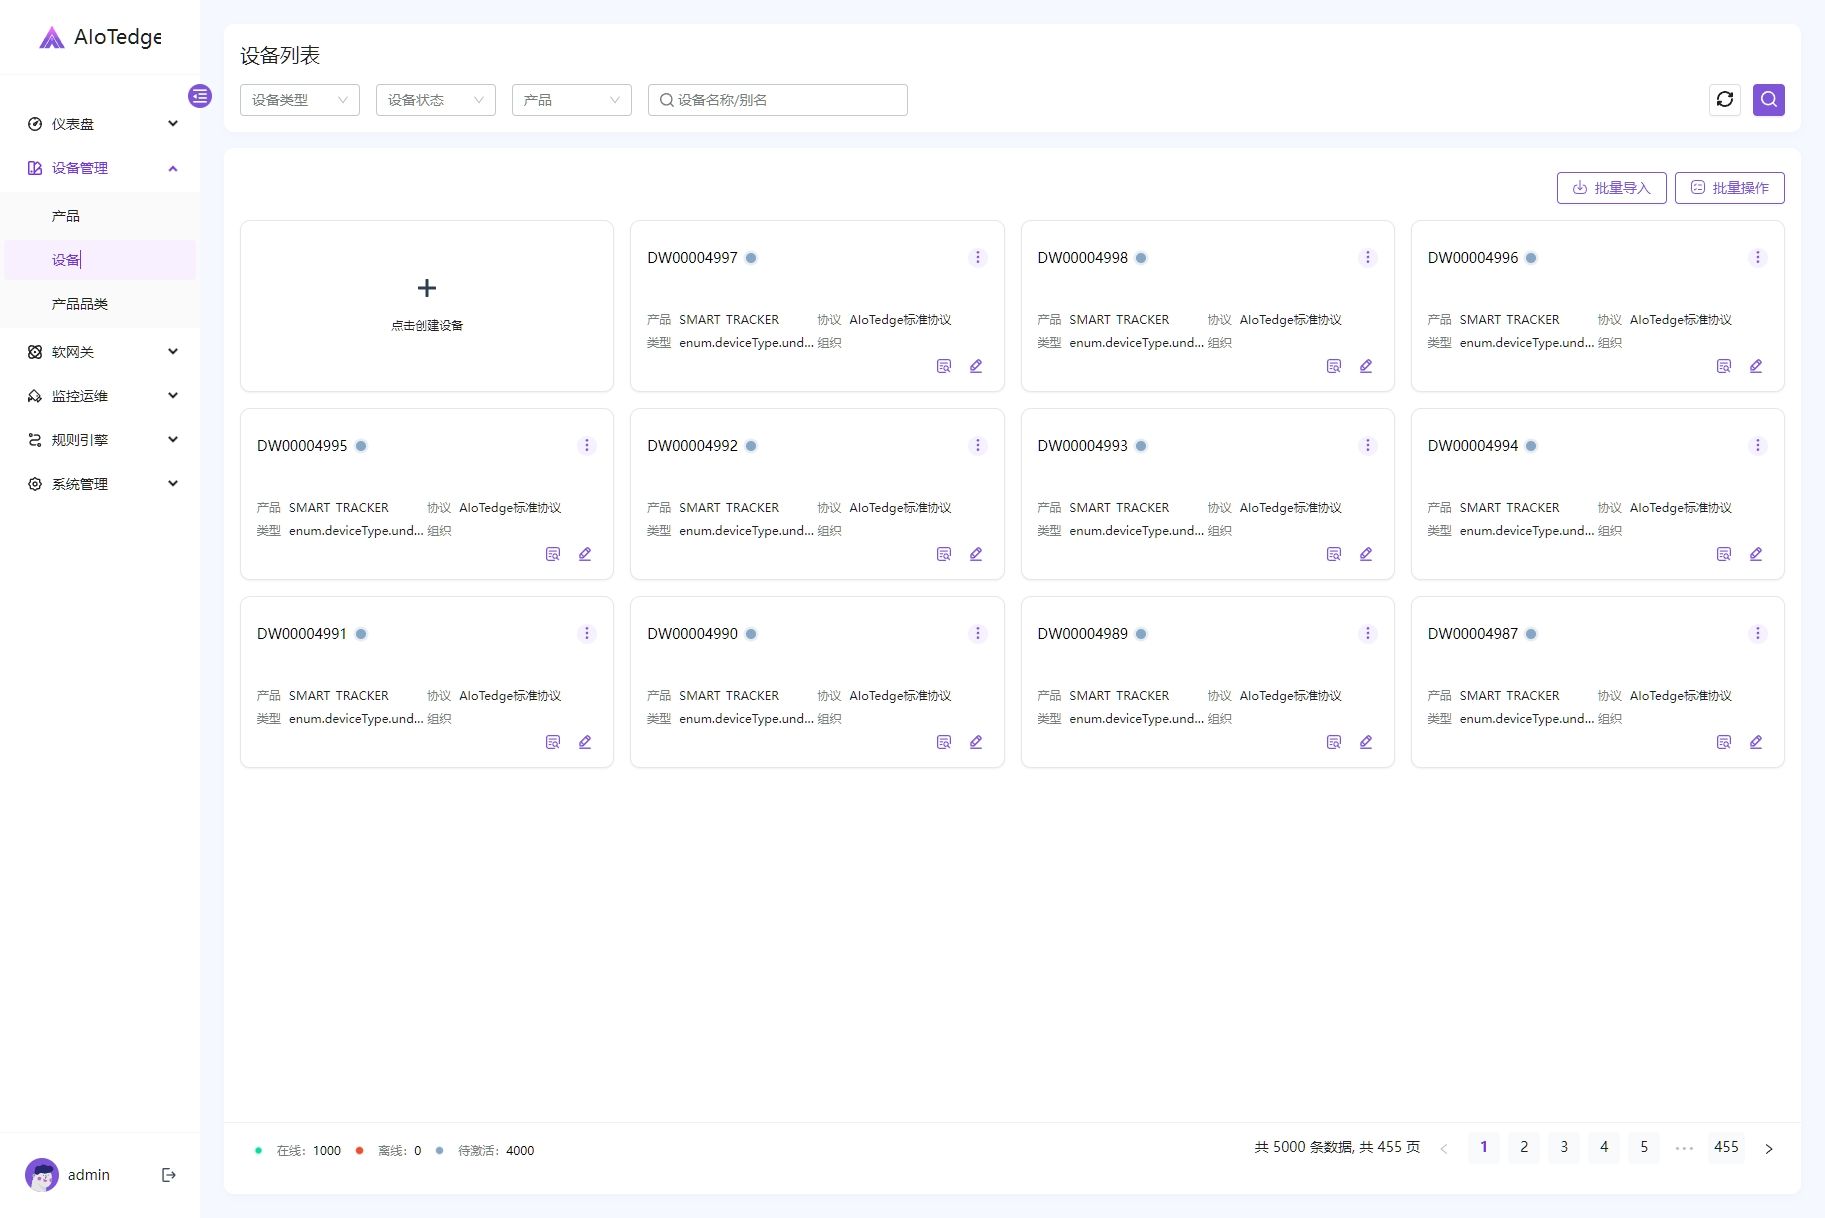Click the purple search icon button
Image resolution: width=1825 pixels, height=1218 pixels.
click(x=1769, y=99)
